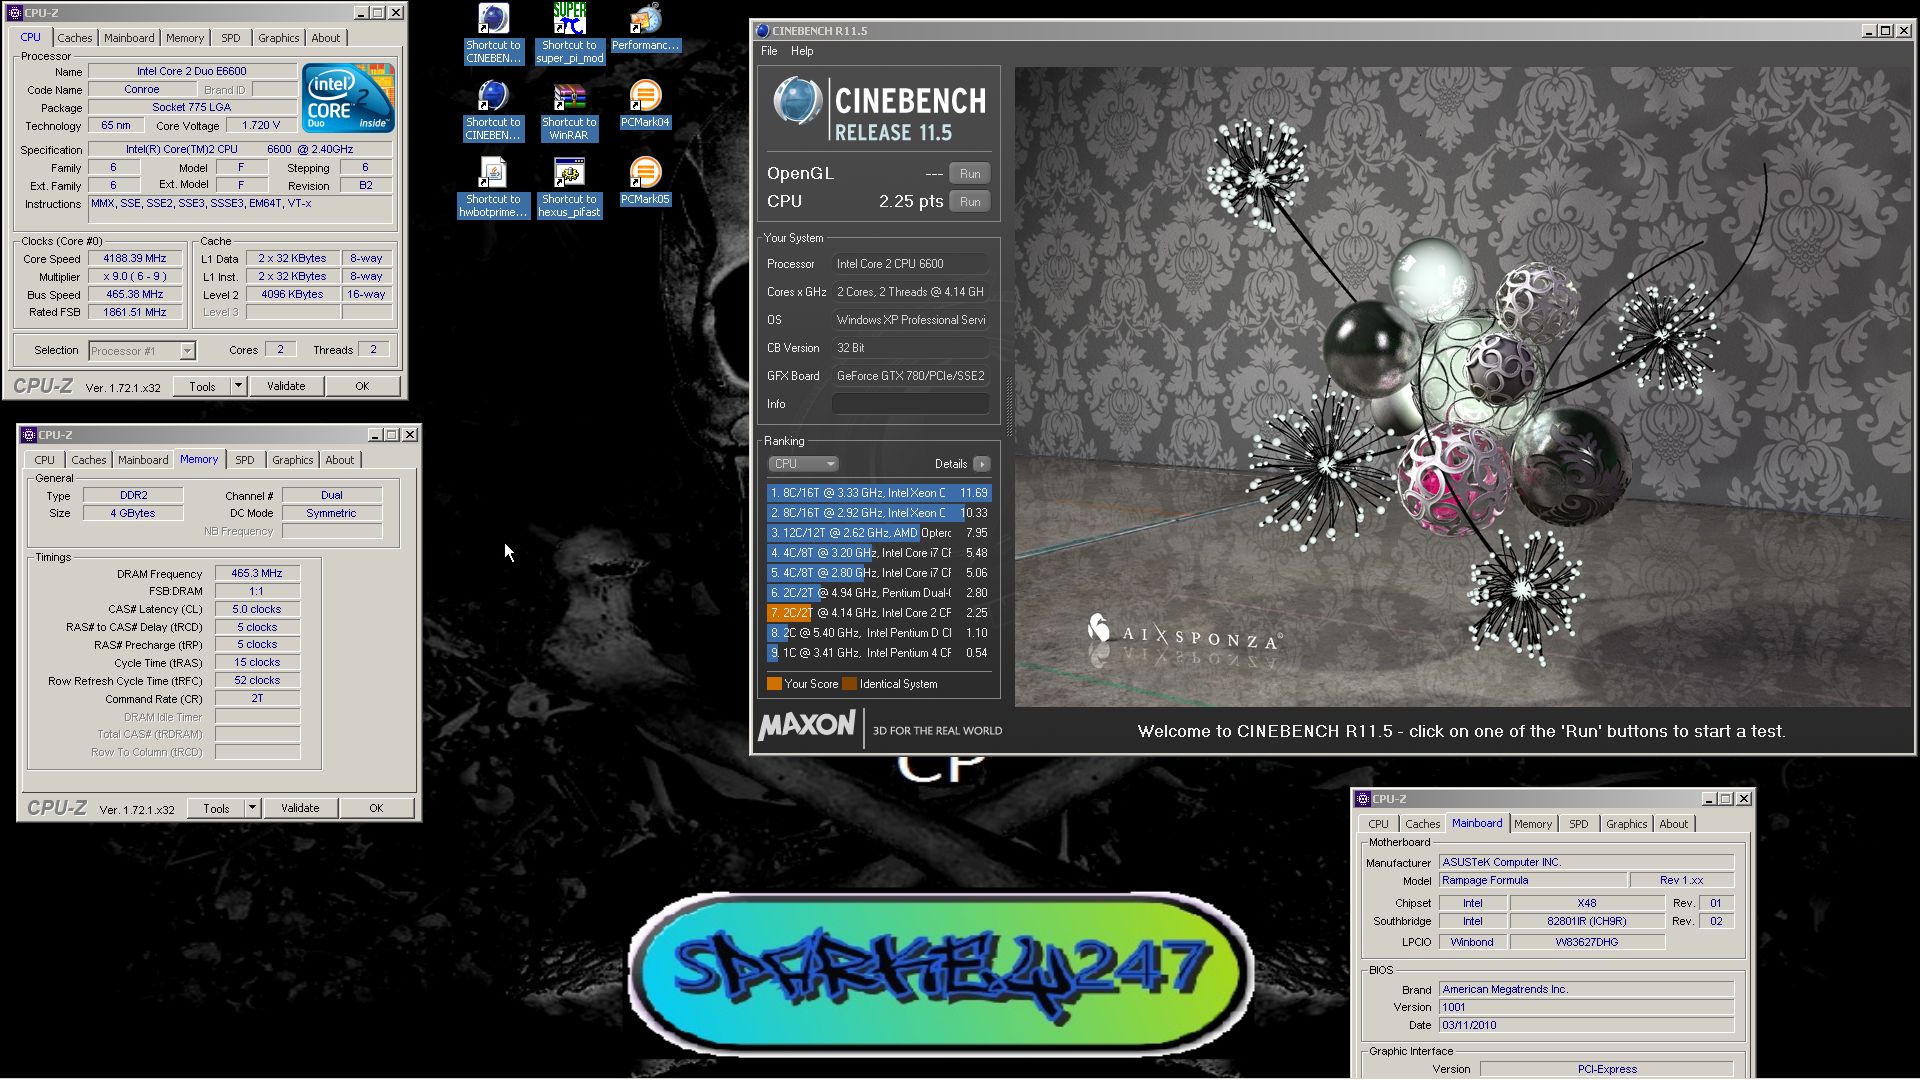This screenshot has width=1920, height=1080.
Task: Click the panel splitter handle in Cinebench
Action: (x=1008, y=408)
